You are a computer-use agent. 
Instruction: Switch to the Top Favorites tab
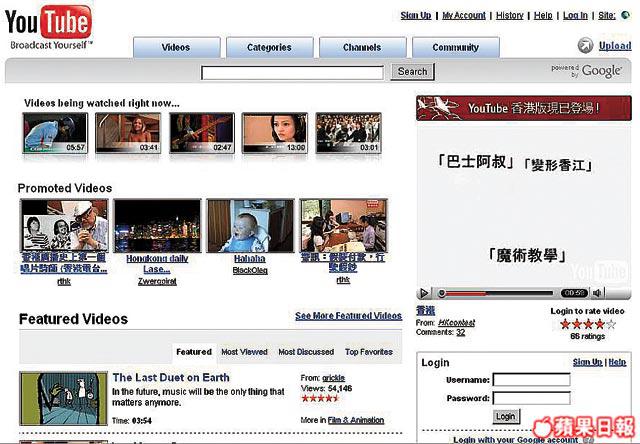369,352
